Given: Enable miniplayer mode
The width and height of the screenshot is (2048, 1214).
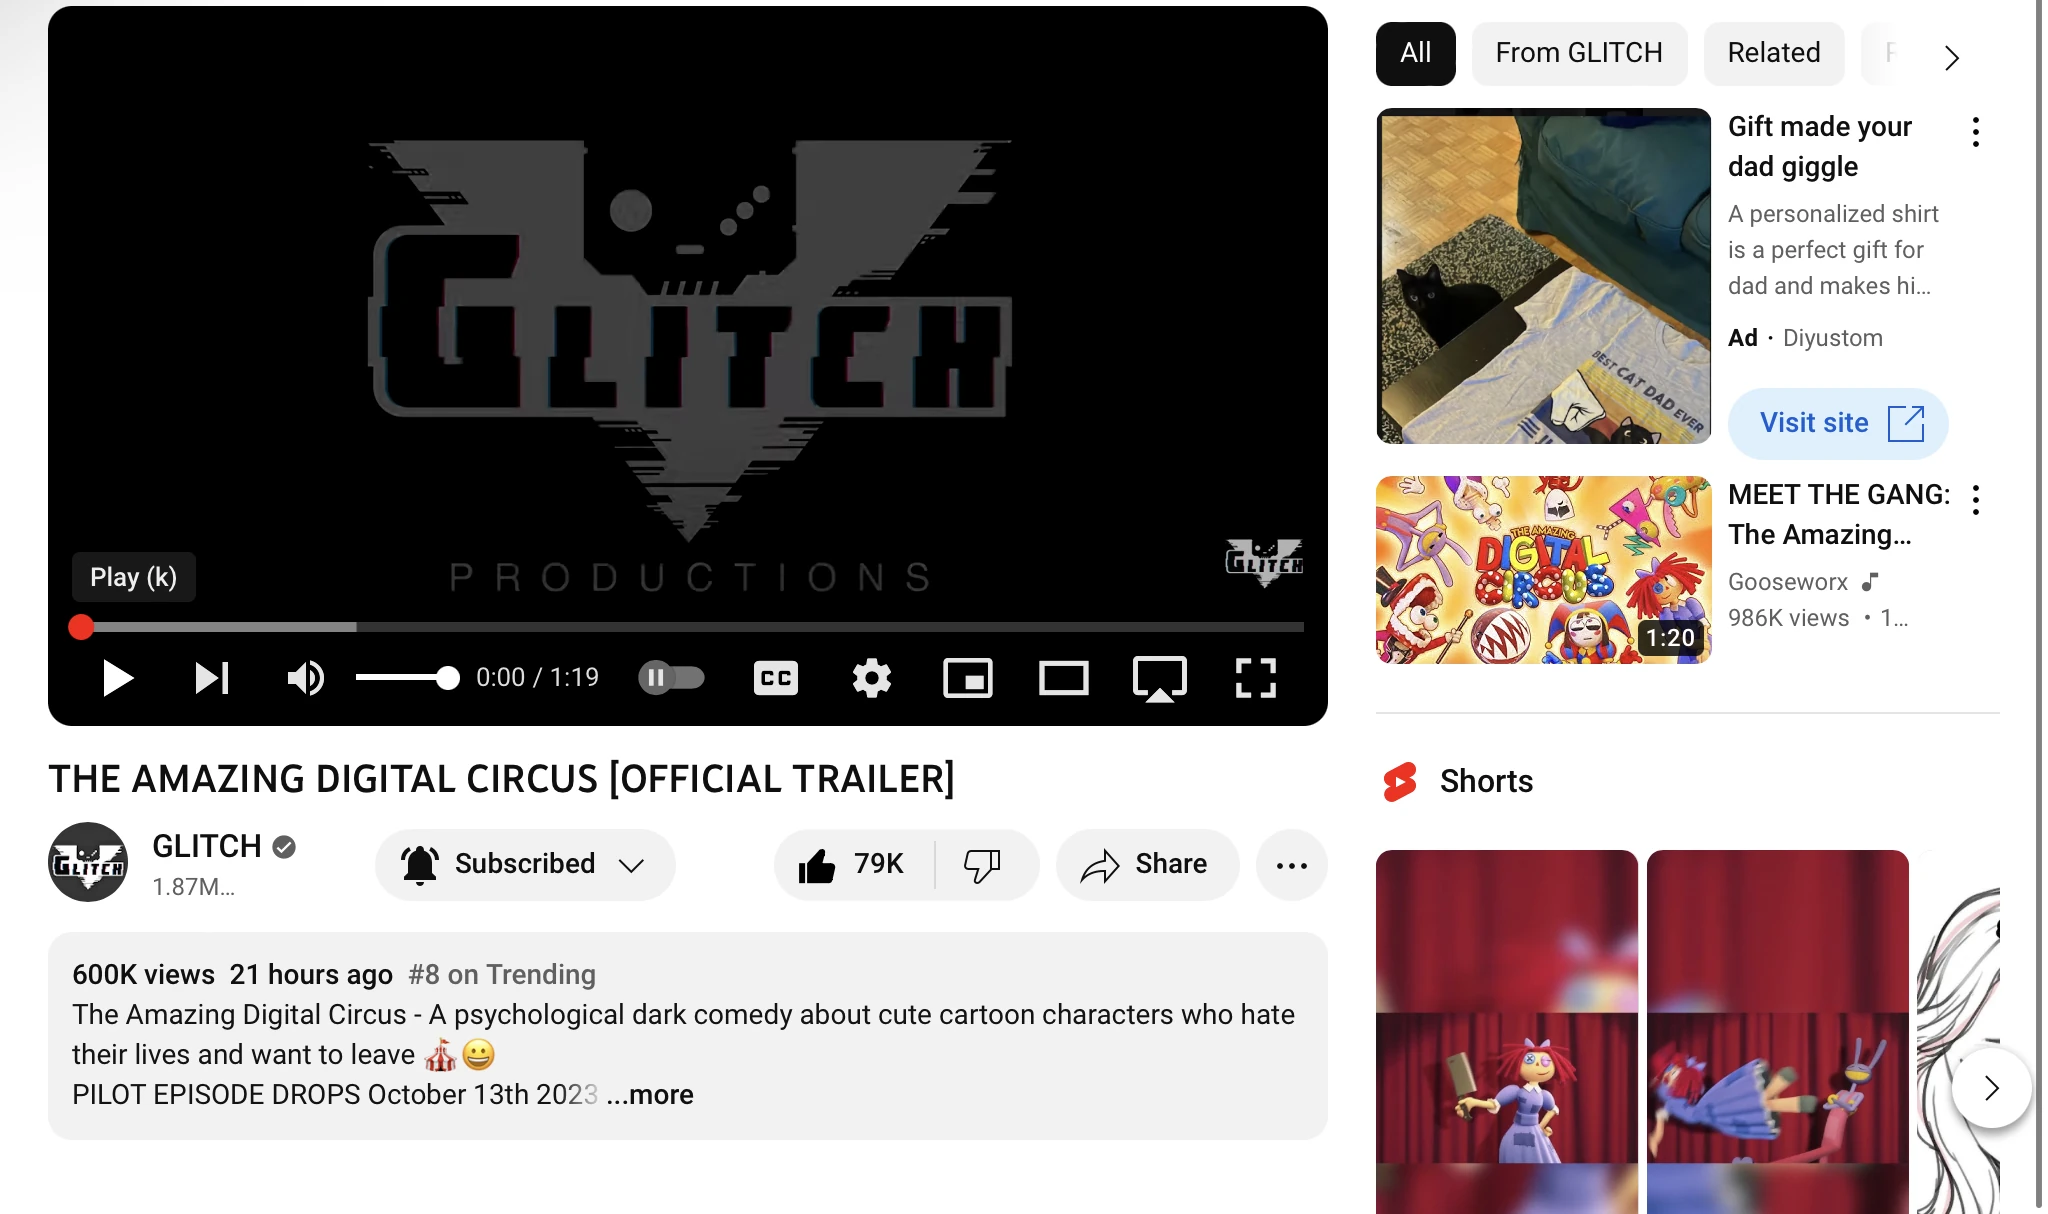Looking at the screenshot, I should click(x=967, y=678).
